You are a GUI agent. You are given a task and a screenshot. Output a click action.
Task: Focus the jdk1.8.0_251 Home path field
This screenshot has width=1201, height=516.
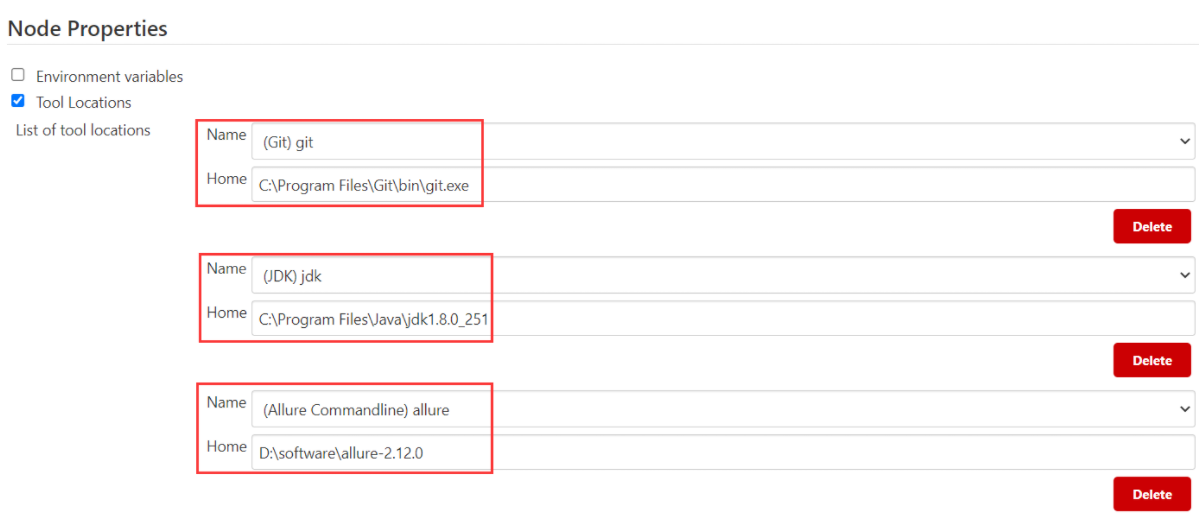click(722, 319)
